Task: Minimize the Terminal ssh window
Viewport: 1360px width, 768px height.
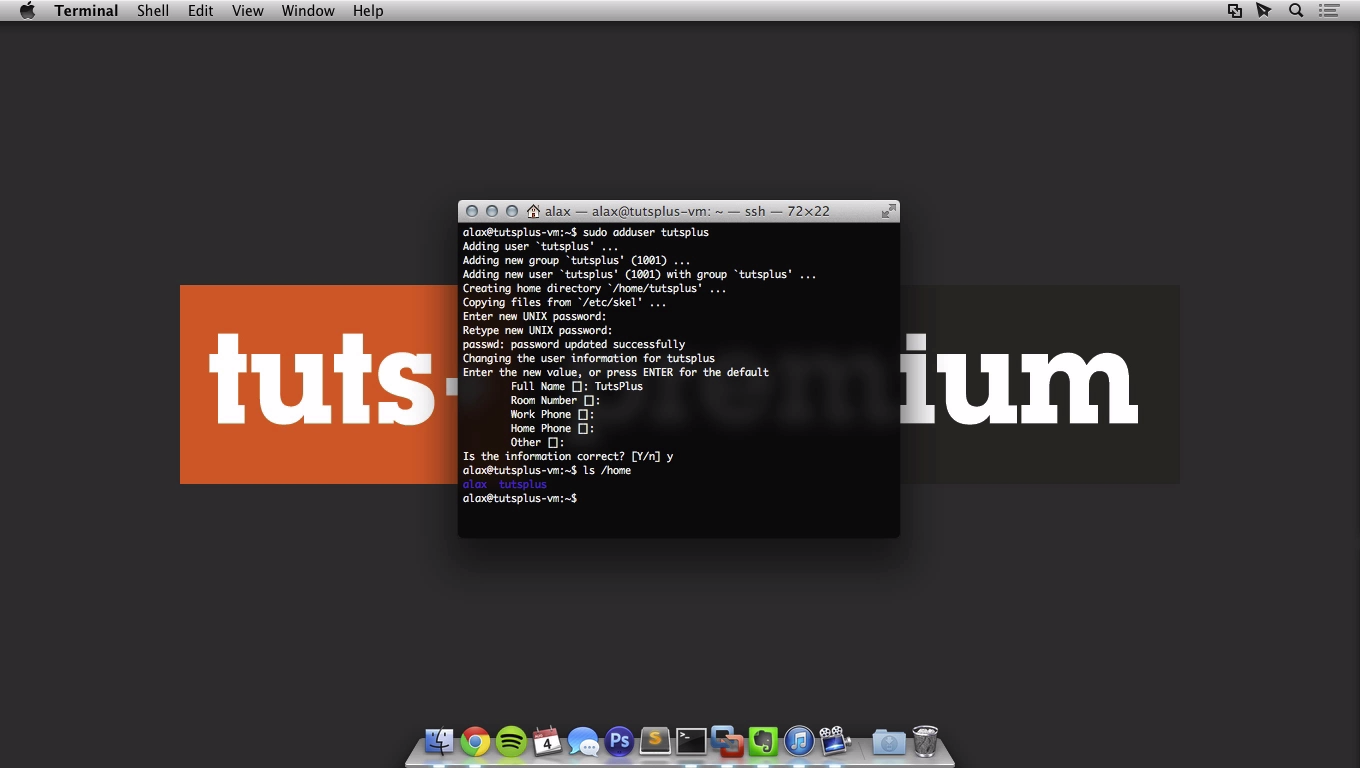Action: (x=492, y=211)
